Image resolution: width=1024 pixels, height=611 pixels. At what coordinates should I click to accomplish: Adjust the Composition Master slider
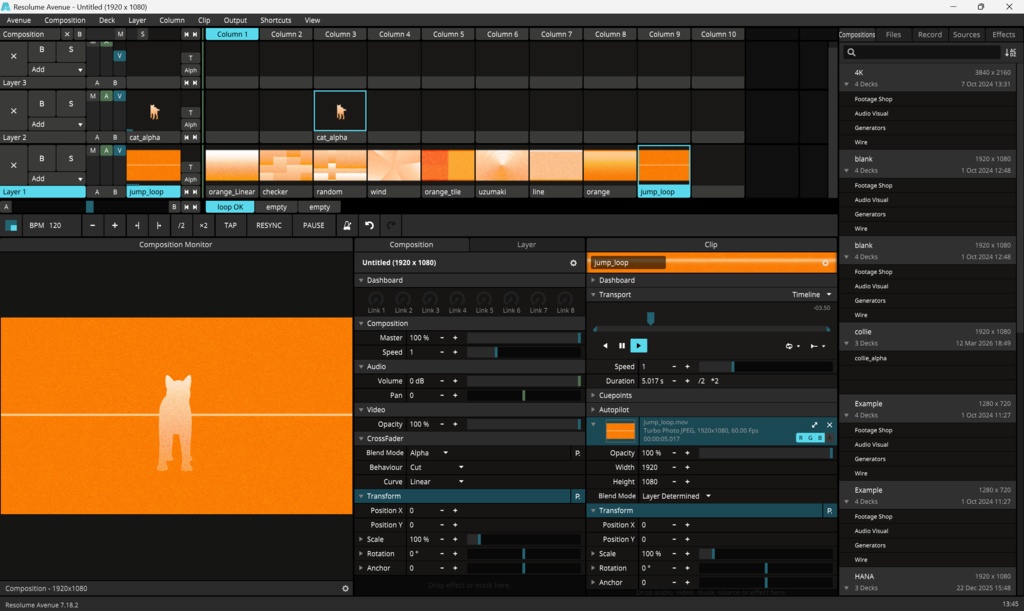[x=524, y=338]
